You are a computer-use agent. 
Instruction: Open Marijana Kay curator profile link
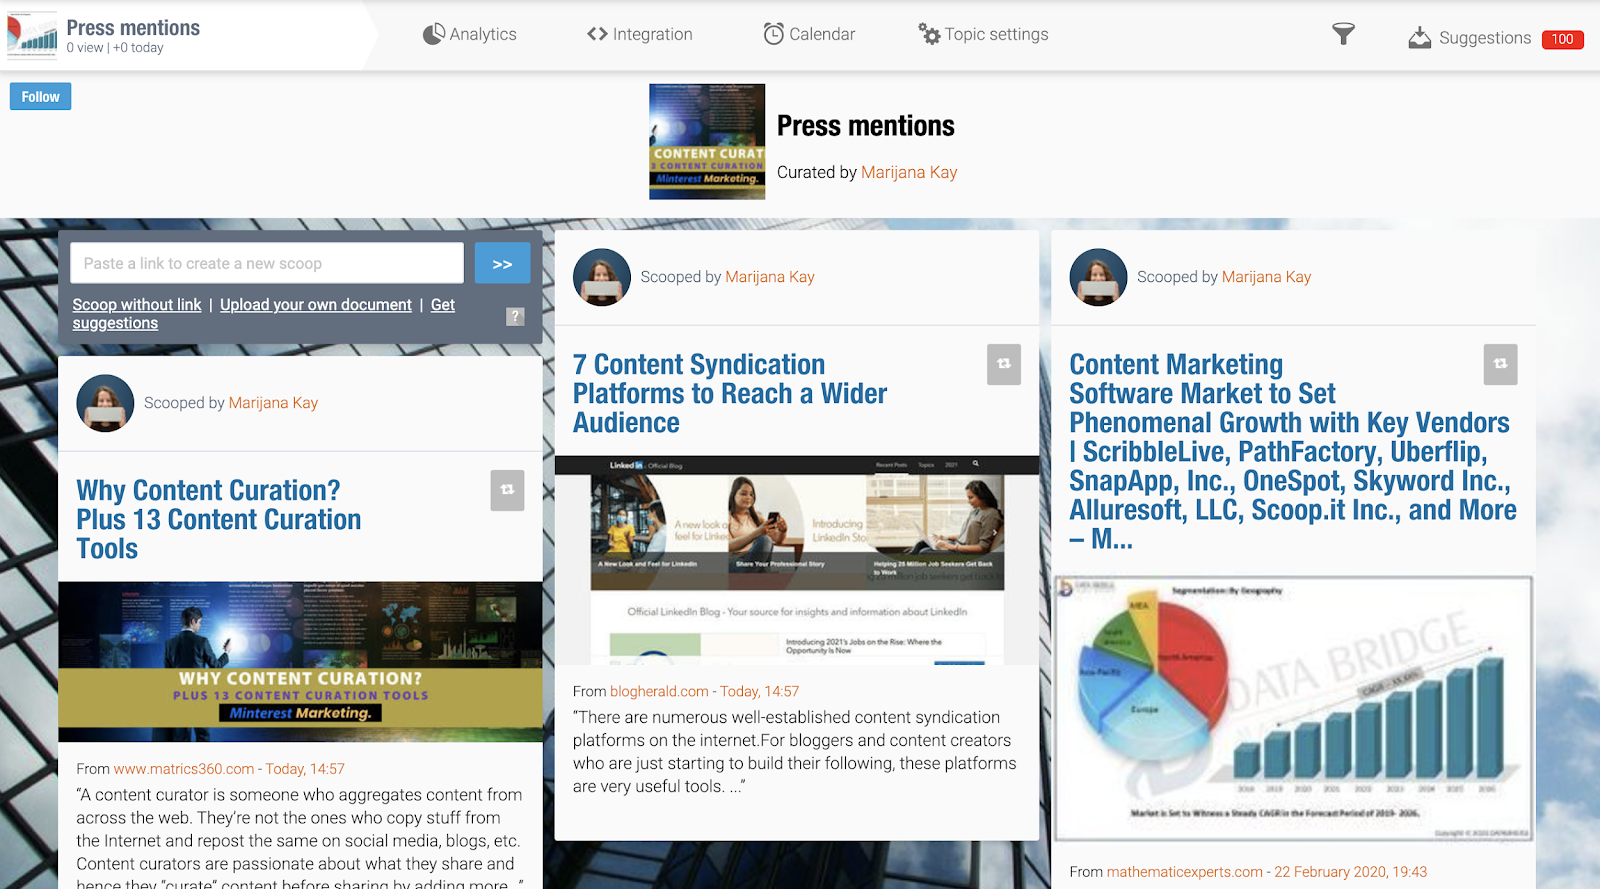(909, 172)
